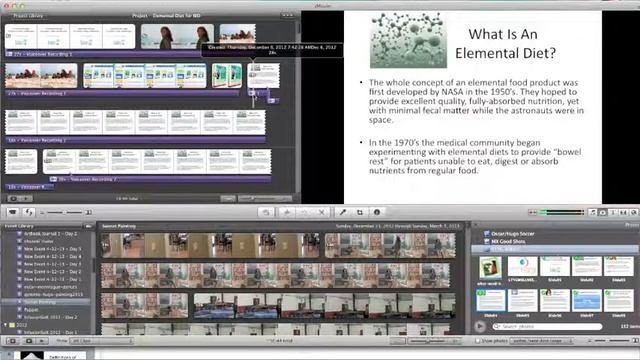Screen dimensions: 640x360
Task: Select the Slide08 photo thumbnail
Action: (x=619, y=301)
